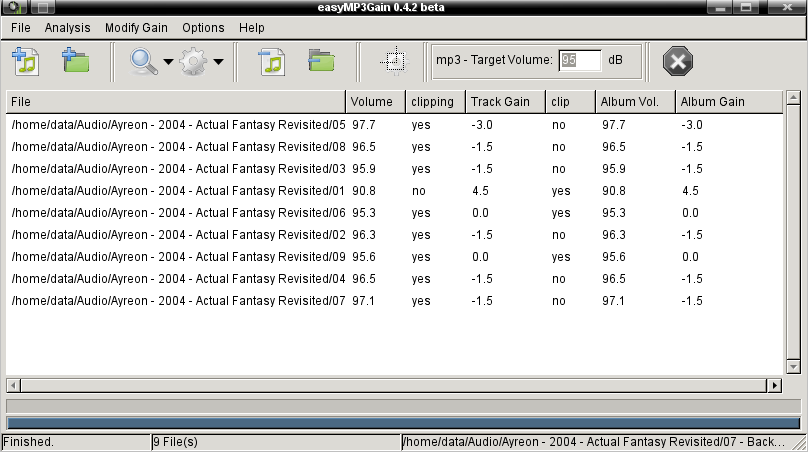The image size is (808, 452).
Task: Click Album Gain -3.0 in row 05
Action: 692,125
